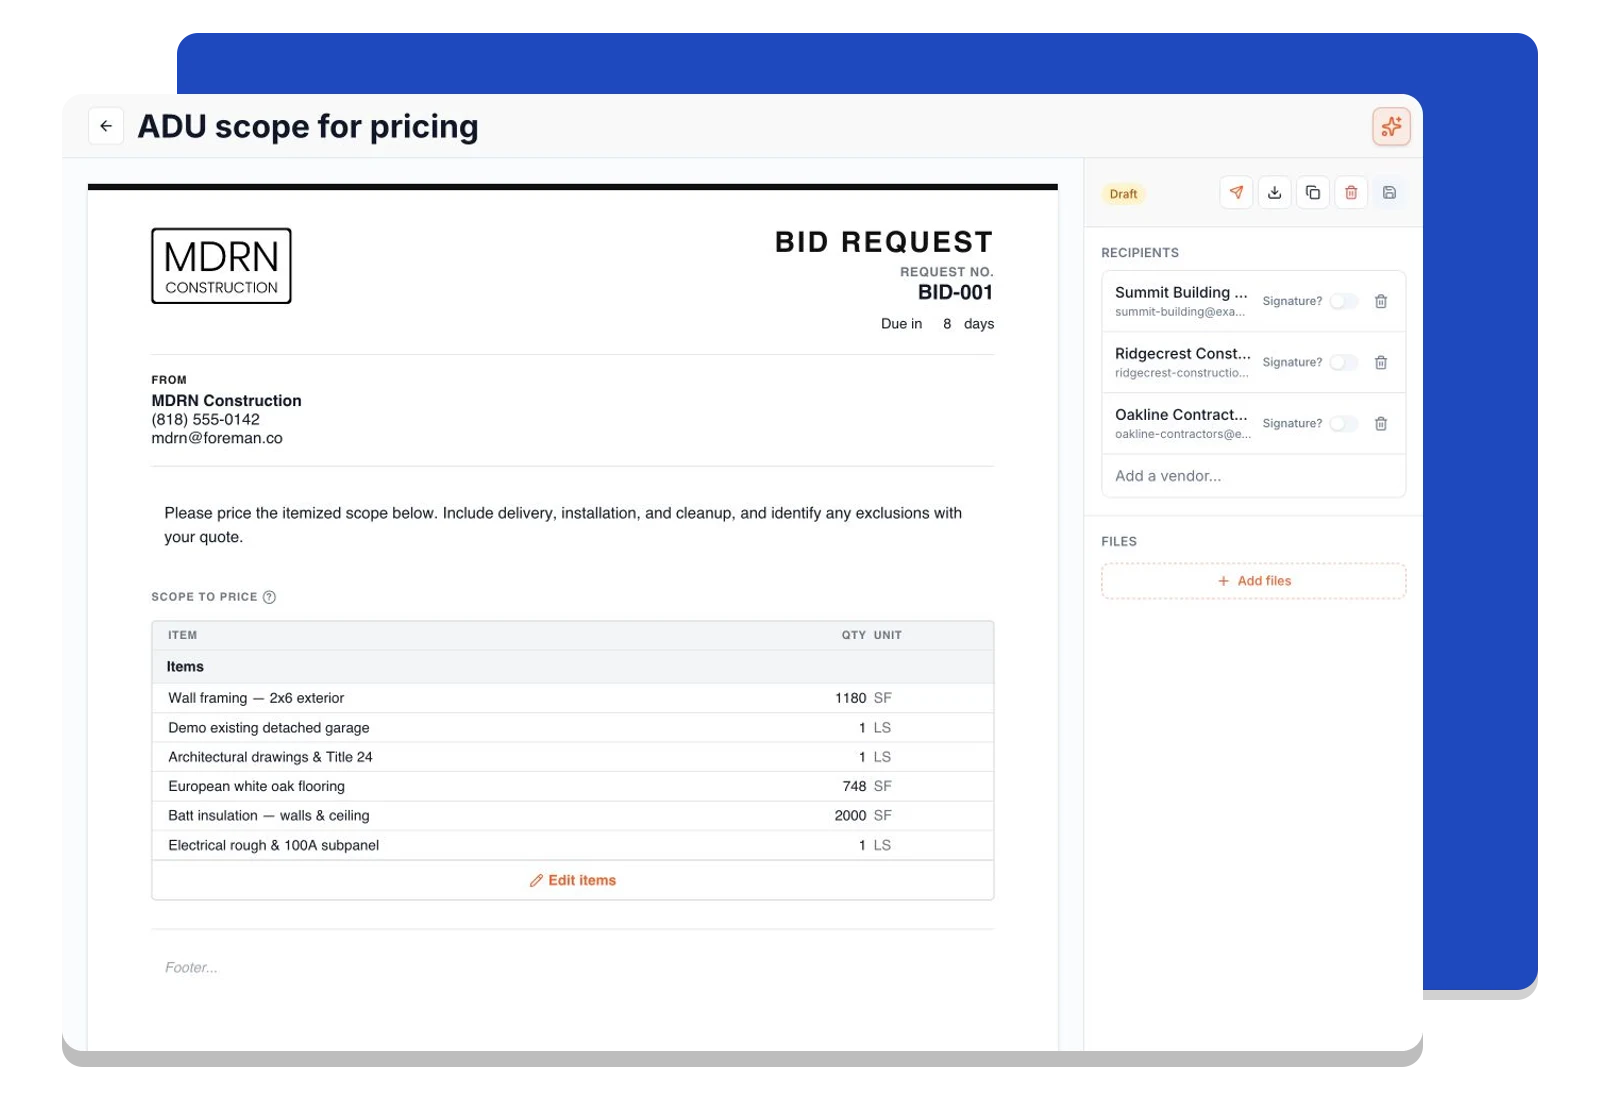Download the bid request document

point(1275,193)
